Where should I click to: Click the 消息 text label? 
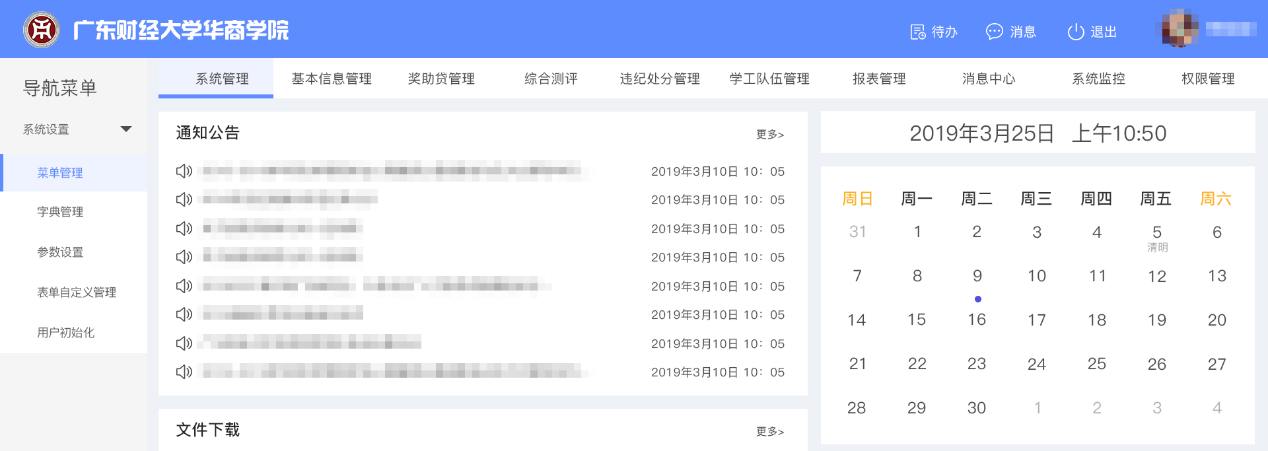1023,32
